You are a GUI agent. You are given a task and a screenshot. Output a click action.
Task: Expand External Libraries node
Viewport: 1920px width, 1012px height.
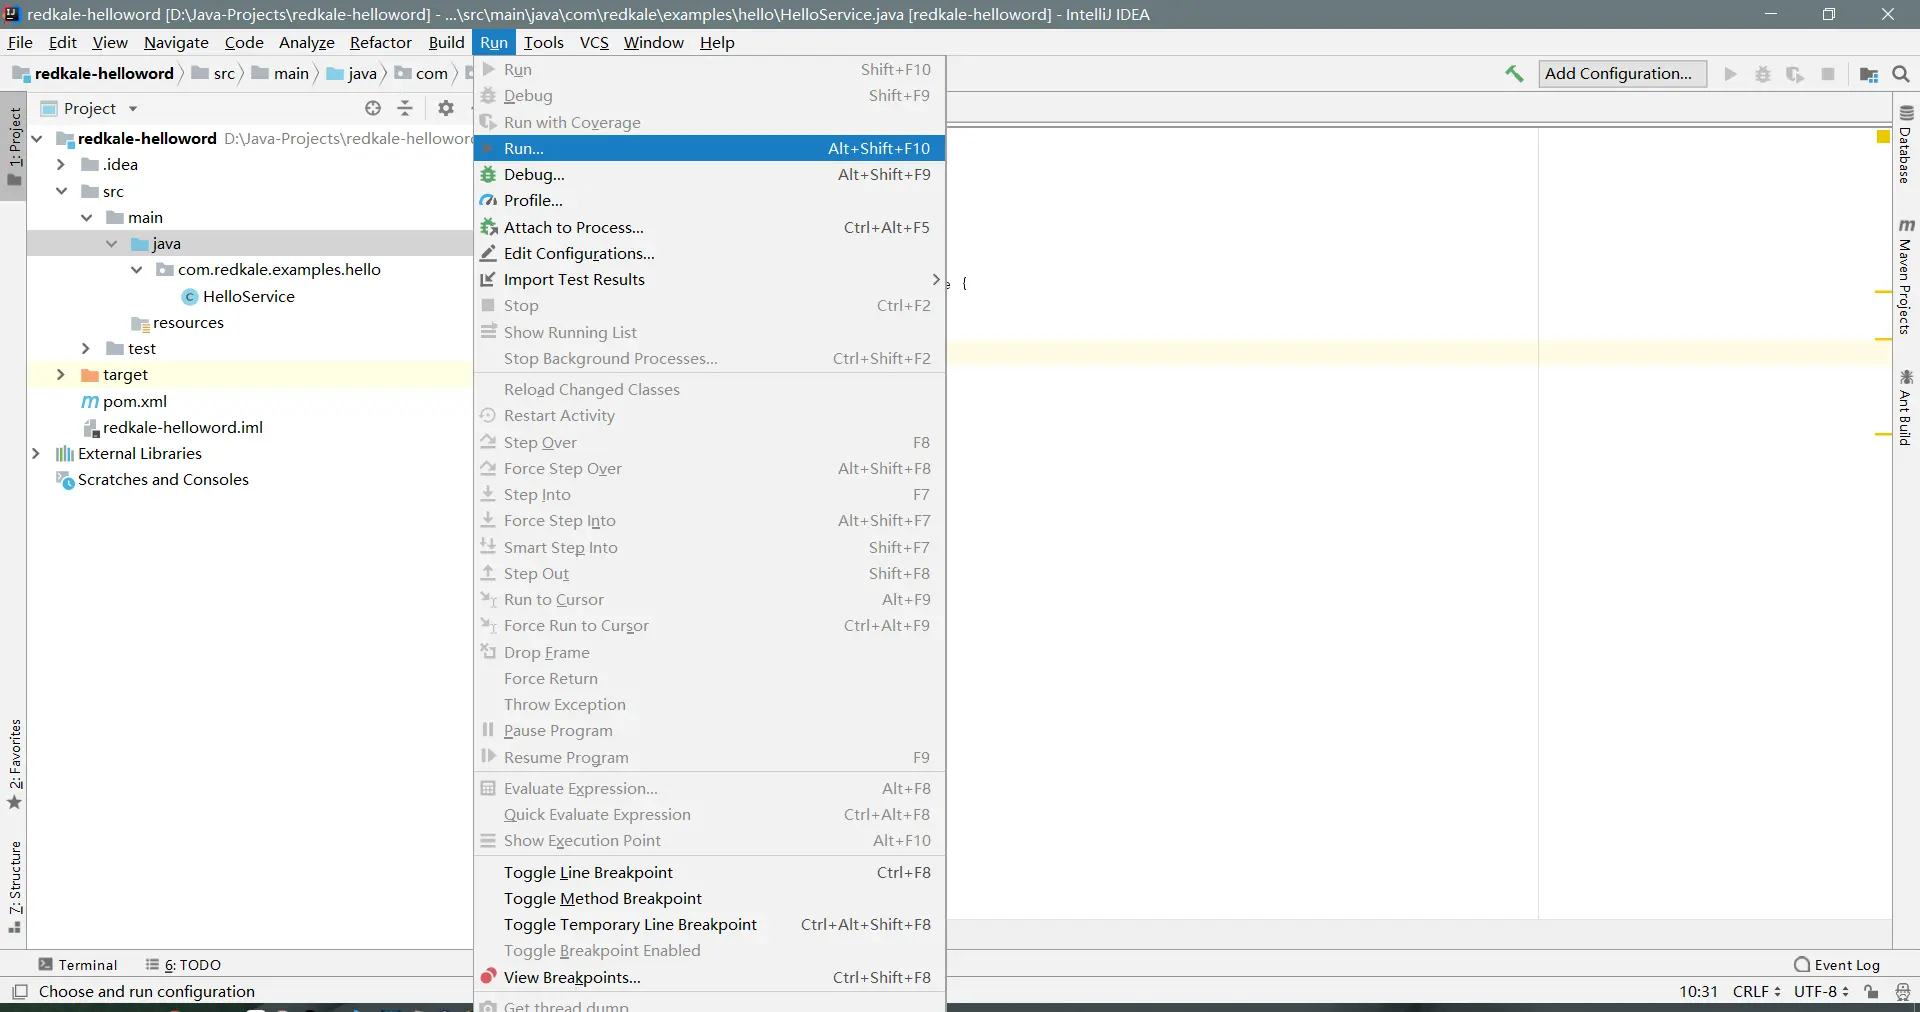click(36, 453)
